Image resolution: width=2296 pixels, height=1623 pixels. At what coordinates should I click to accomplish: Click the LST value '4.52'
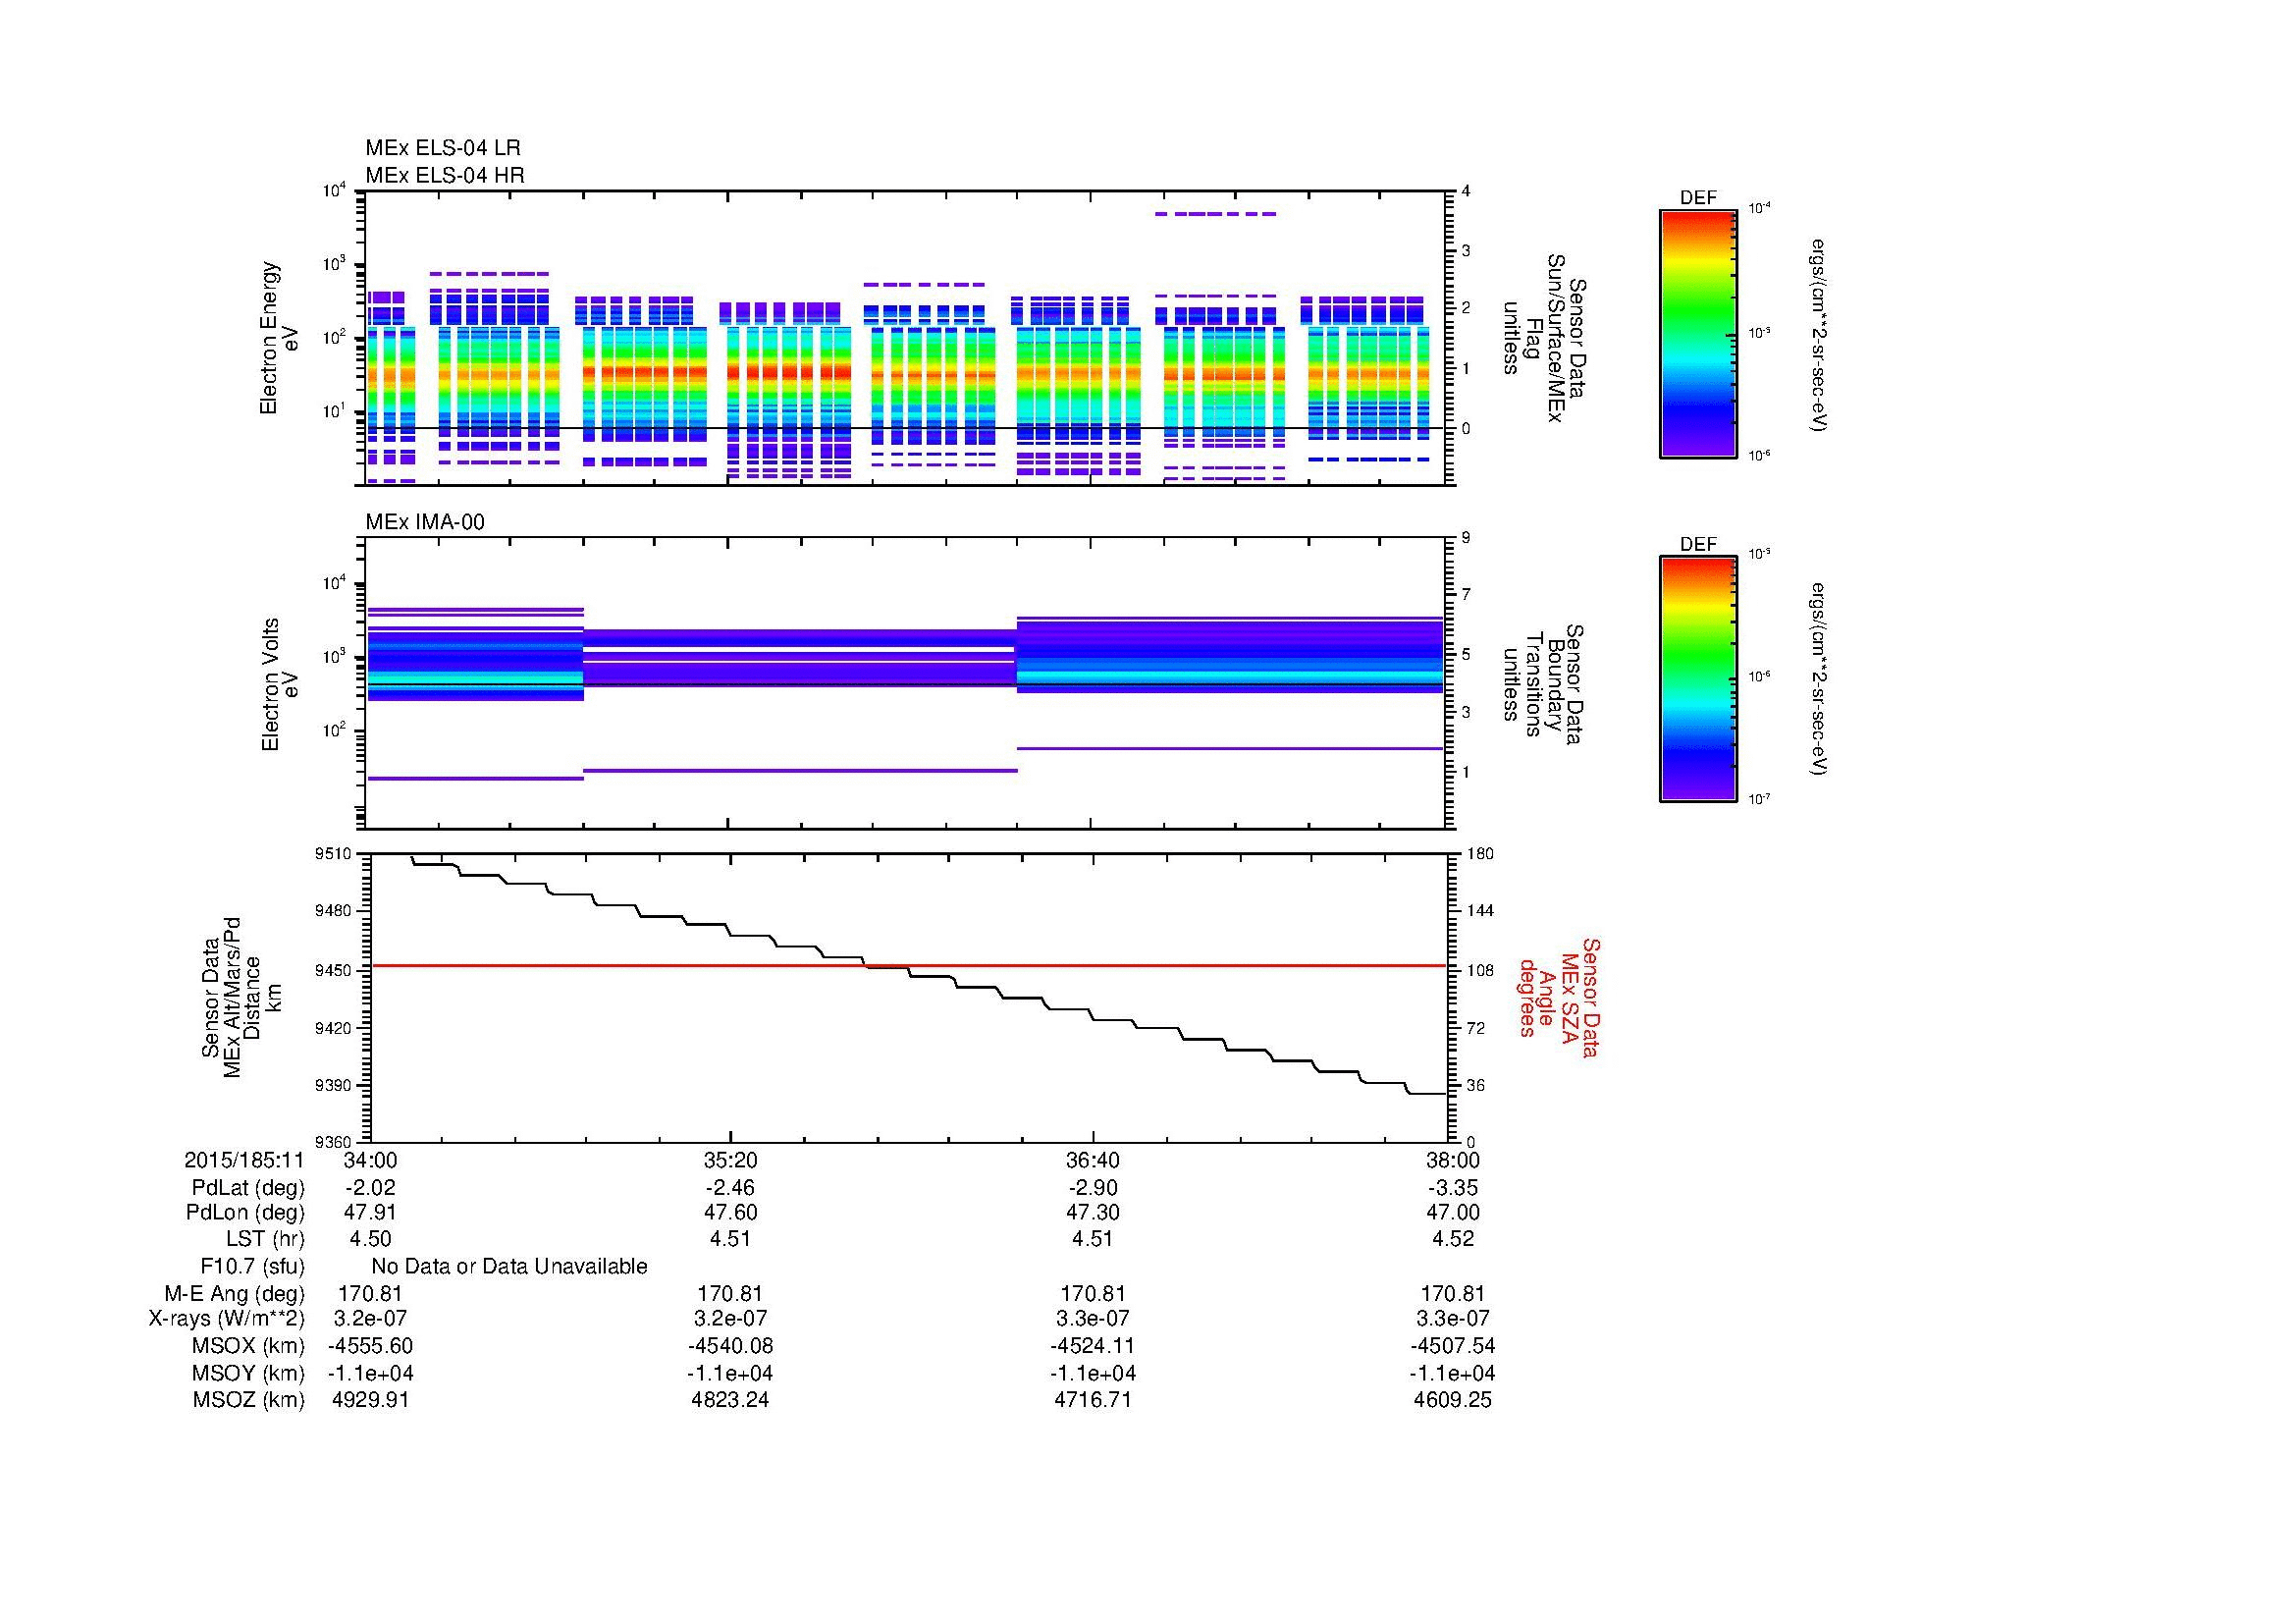[1452, 1239]
